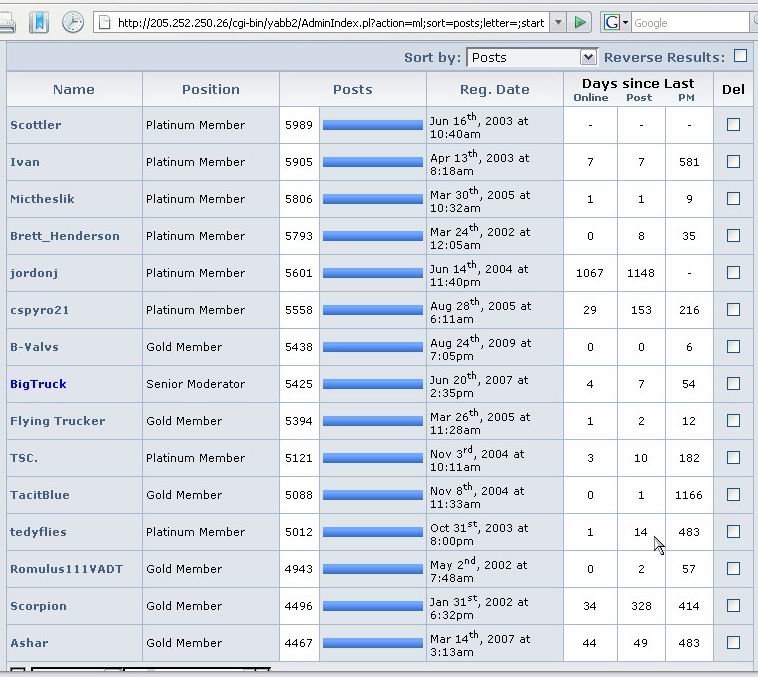The image size is (758, 677).
Task: Tick the delete checkbox for cspyro21
Action: 733,310
